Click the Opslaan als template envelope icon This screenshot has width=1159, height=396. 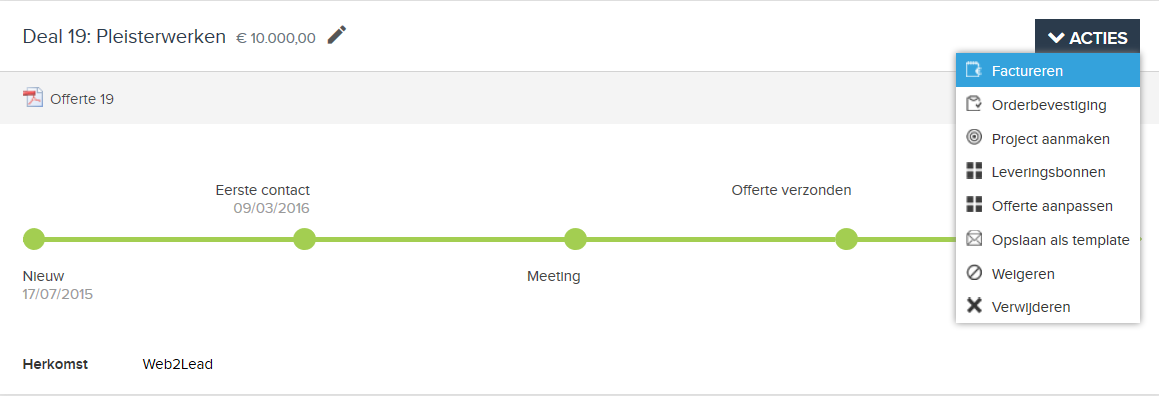[x=974, y=239]
